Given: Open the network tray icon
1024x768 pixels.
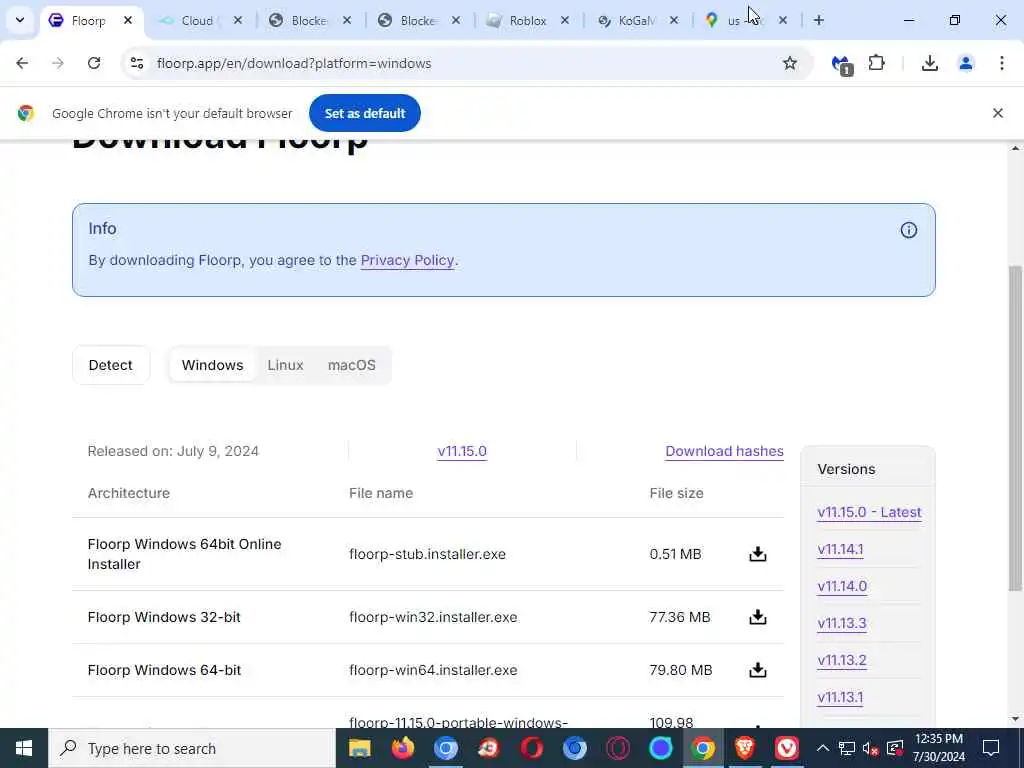Looking at the screenshot, I should point(846,748).
